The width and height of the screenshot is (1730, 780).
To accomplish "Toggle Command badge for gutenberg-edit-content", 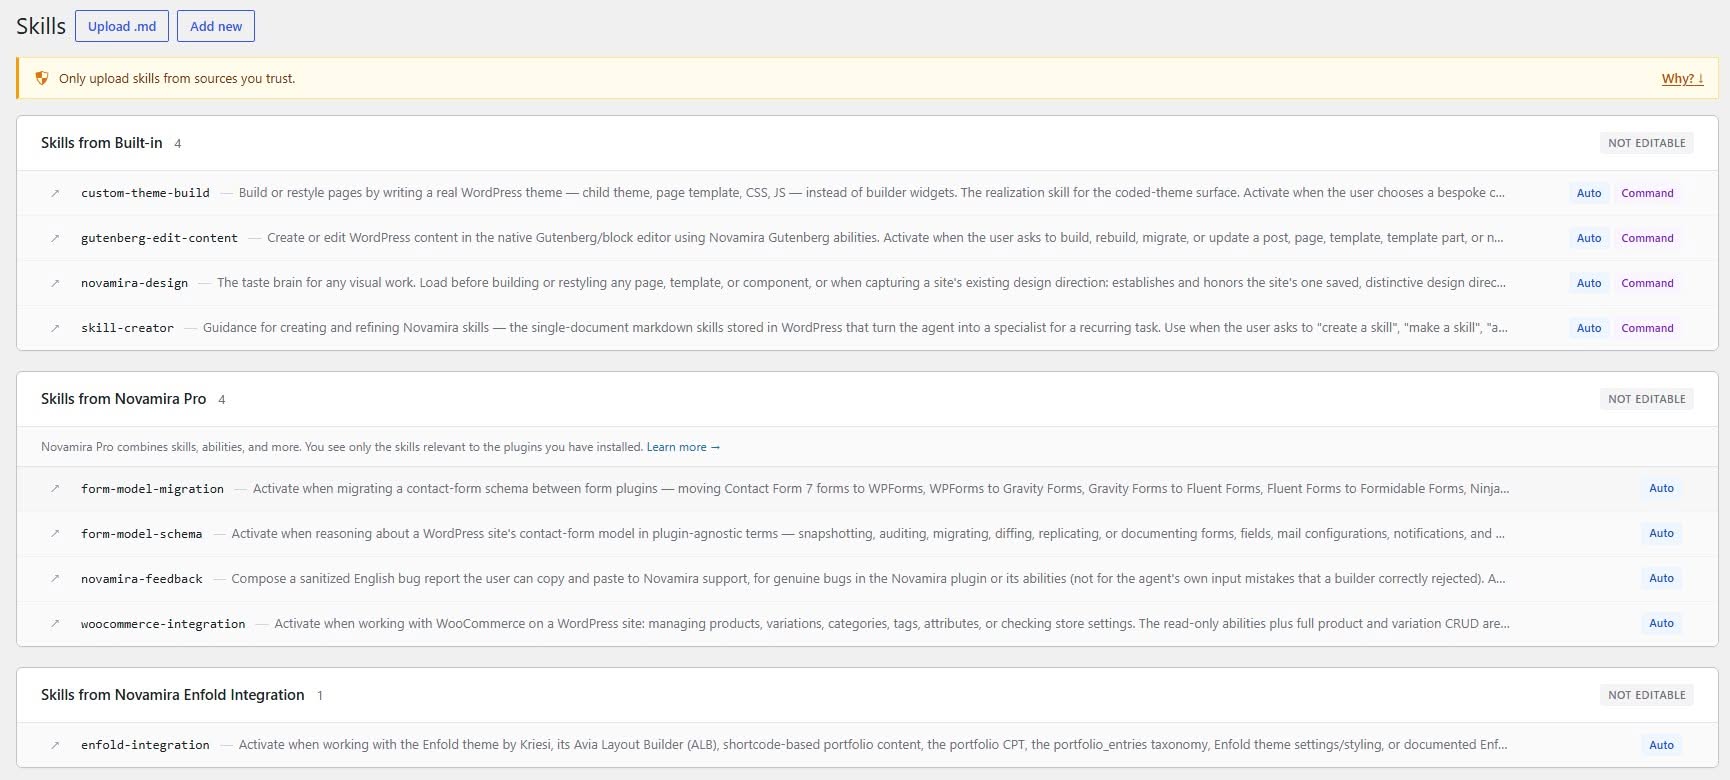I will 1647,238.
